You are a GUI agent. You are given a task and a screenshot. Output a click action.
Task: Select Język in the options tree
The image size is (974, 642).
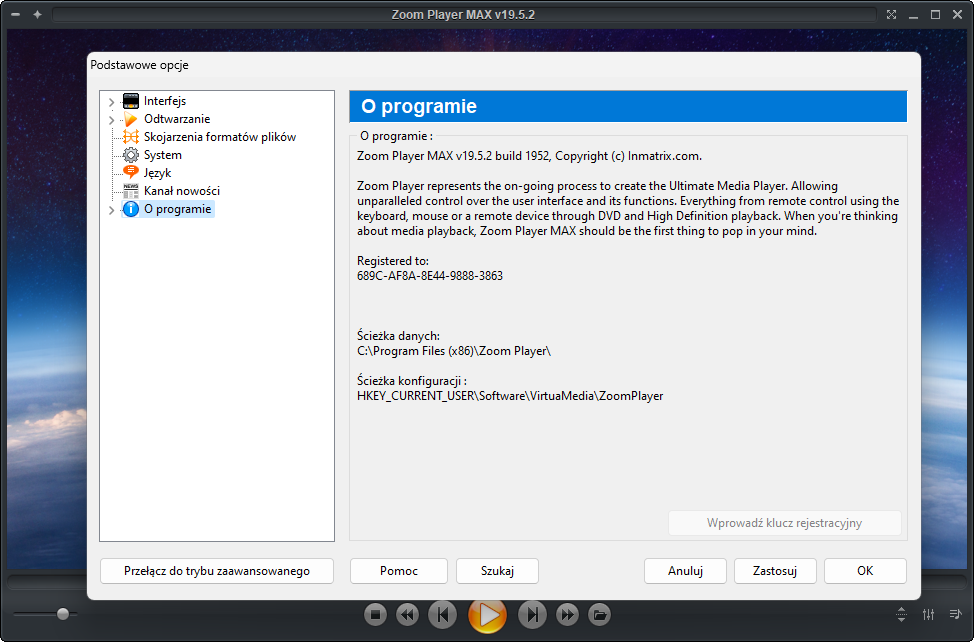(x=157, y=173)
